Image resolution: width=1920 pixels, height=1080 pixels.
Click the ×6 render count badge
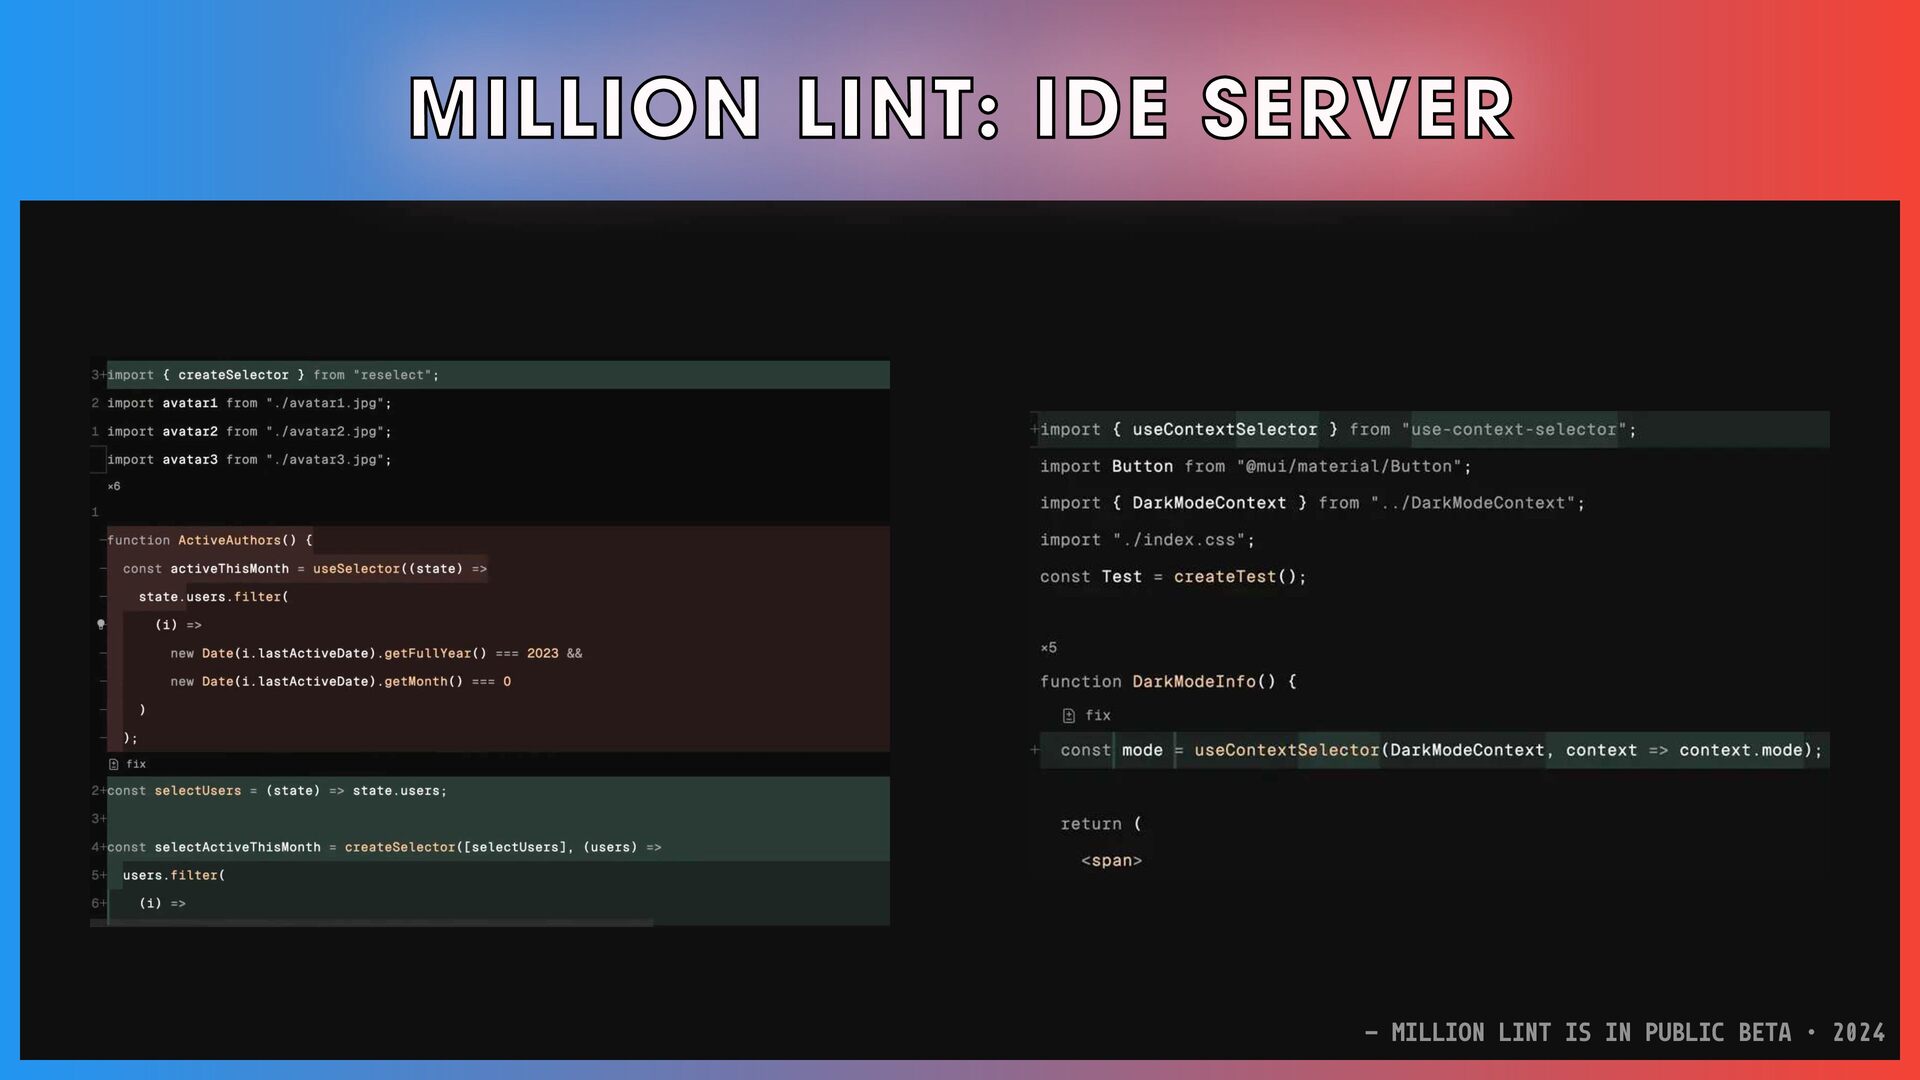tap(114, 487)
